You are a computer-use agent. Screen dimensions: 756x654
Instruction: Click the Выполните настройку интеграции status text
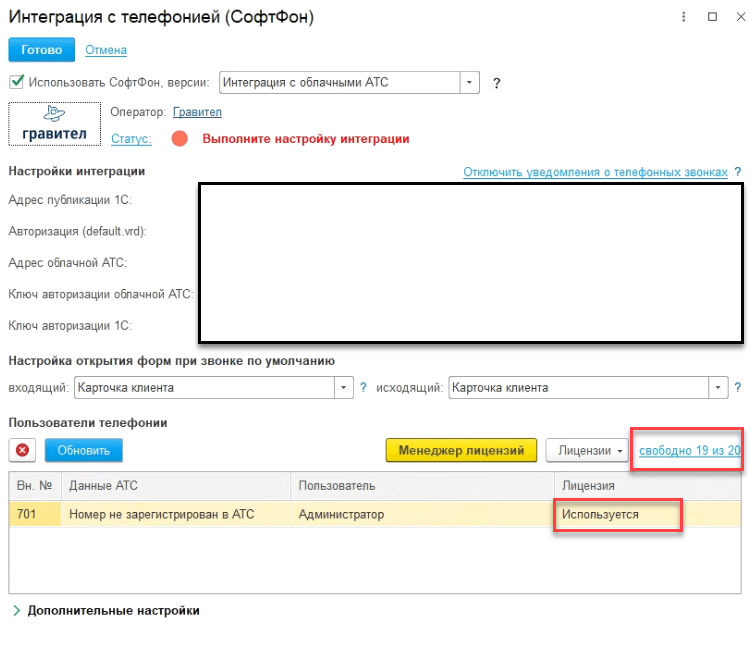pos(306,139)
